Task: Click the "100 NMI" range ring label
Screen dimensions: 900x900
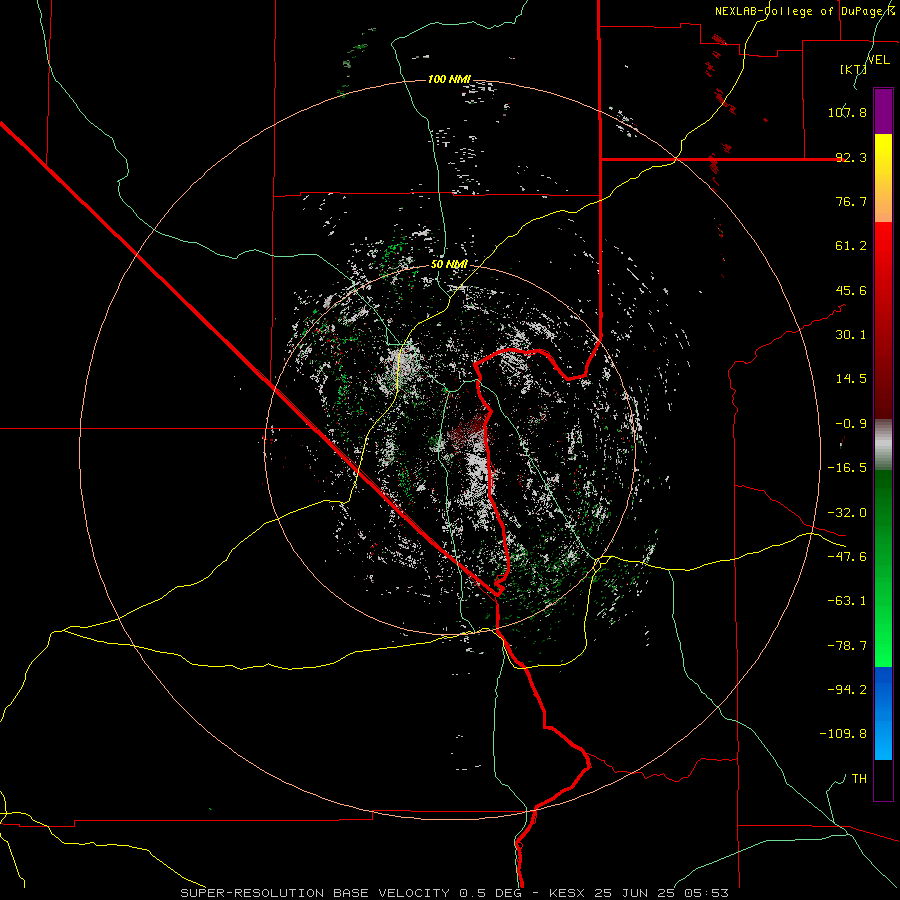Action: click(449, 79)
